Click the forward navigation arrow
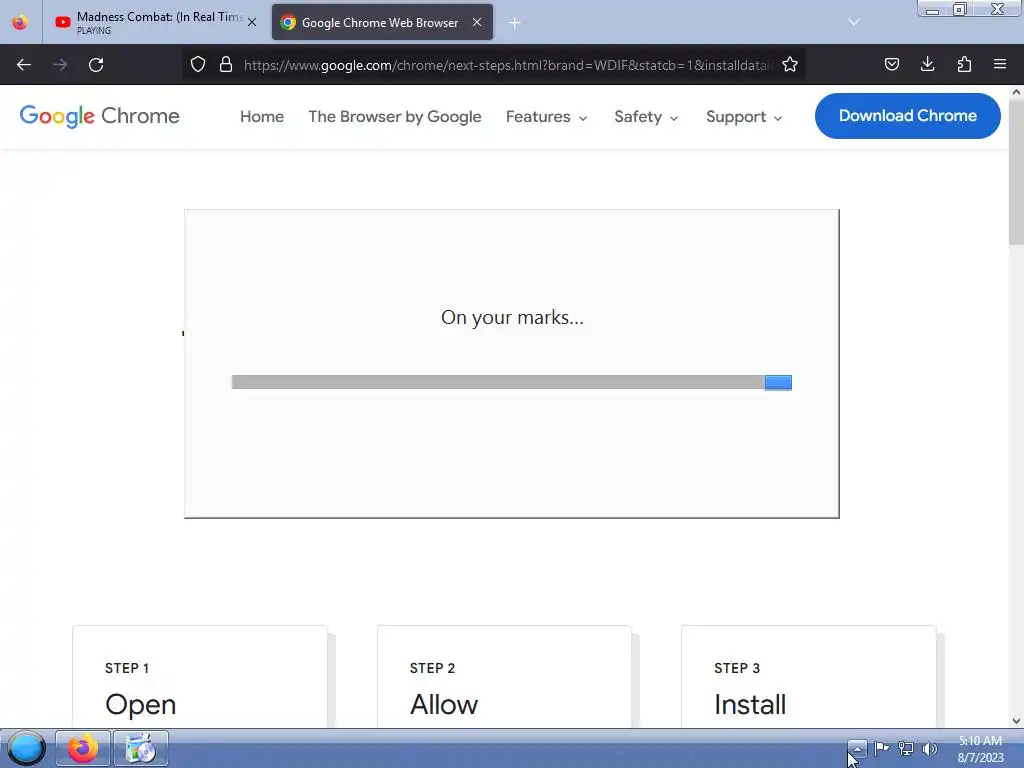Viewport: 1024px width, 768px height. pyautogui.click(x=60, y=65)
